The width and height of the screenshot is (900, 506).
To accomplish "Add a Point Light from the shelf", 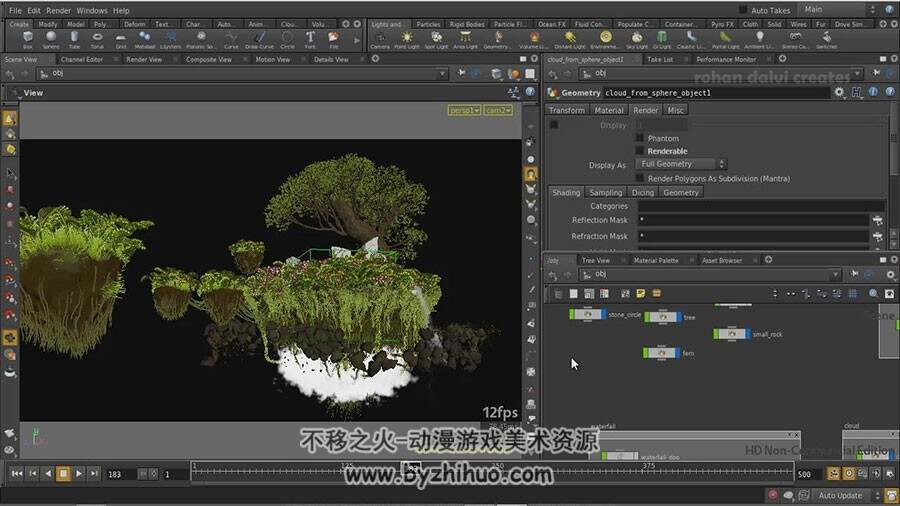I will pyautogui.click(x=406, y=40).
